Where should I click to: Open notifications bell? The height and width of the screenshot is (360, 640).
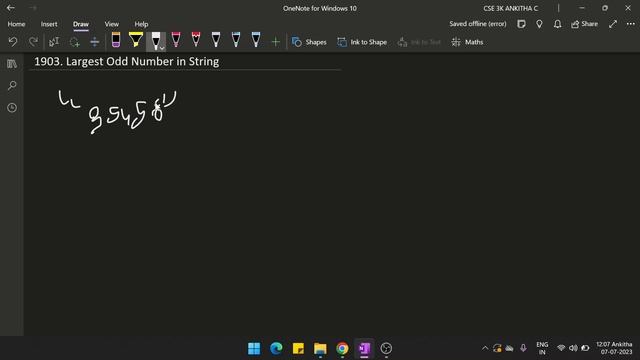557,24
